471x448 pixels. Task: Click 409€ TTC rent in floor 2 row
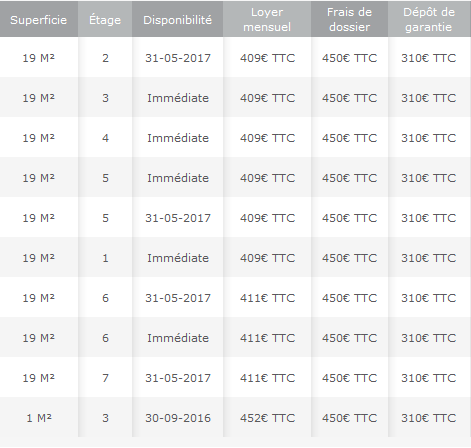point(267,58)
